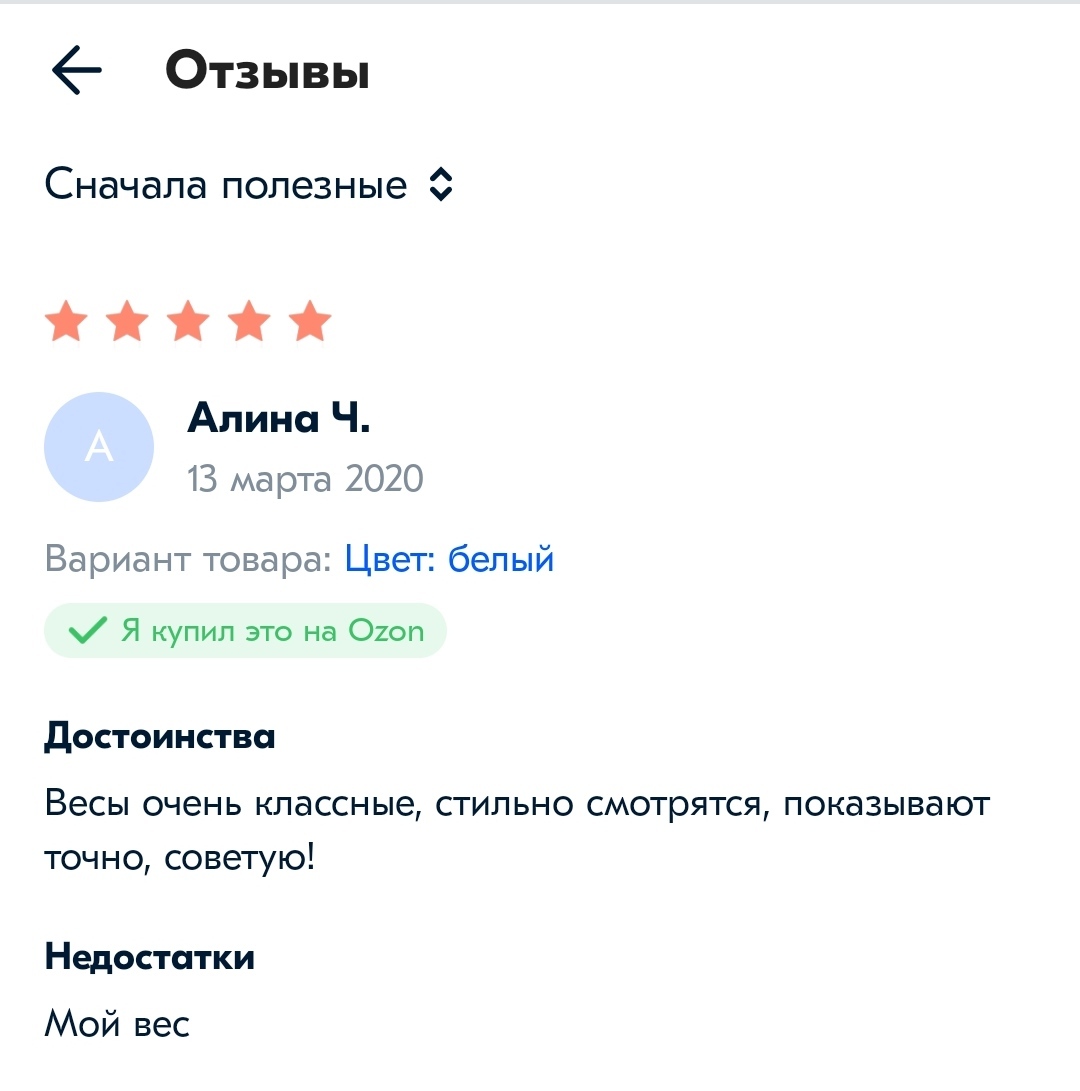Click the first rating star
The image size is (1080, 1091).
(67, 322)
